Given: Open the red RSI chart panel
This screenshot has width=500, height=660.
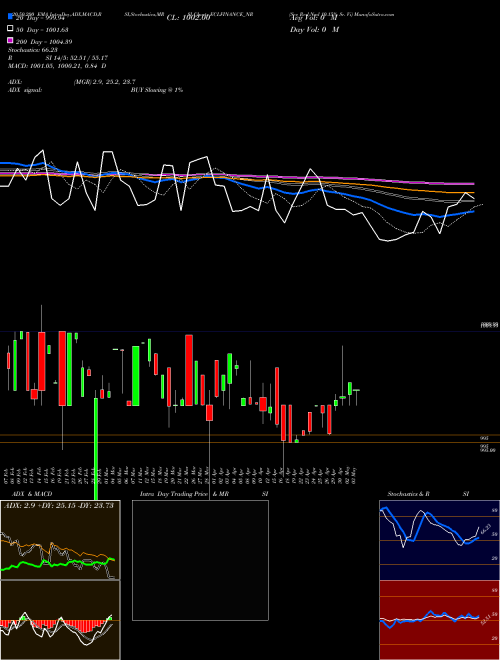Looking at the screenshot, I should click(439, 620).
